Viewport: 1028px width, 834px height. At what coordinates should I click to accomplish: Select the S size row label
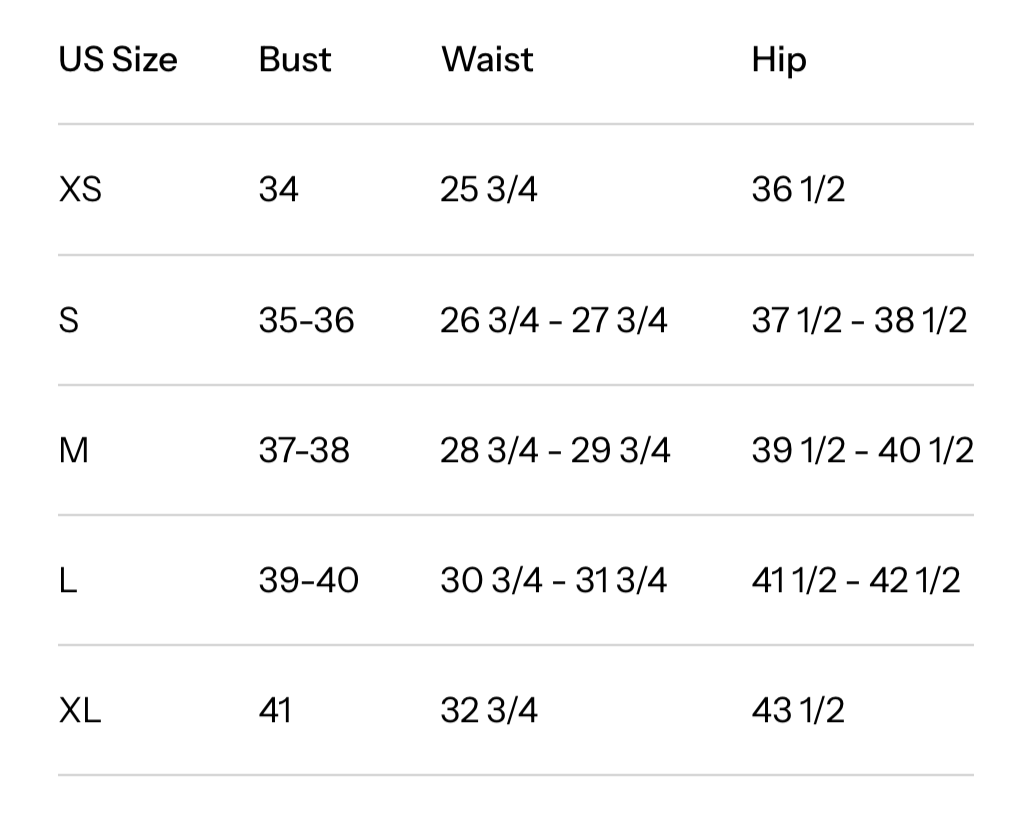[69, 320]
